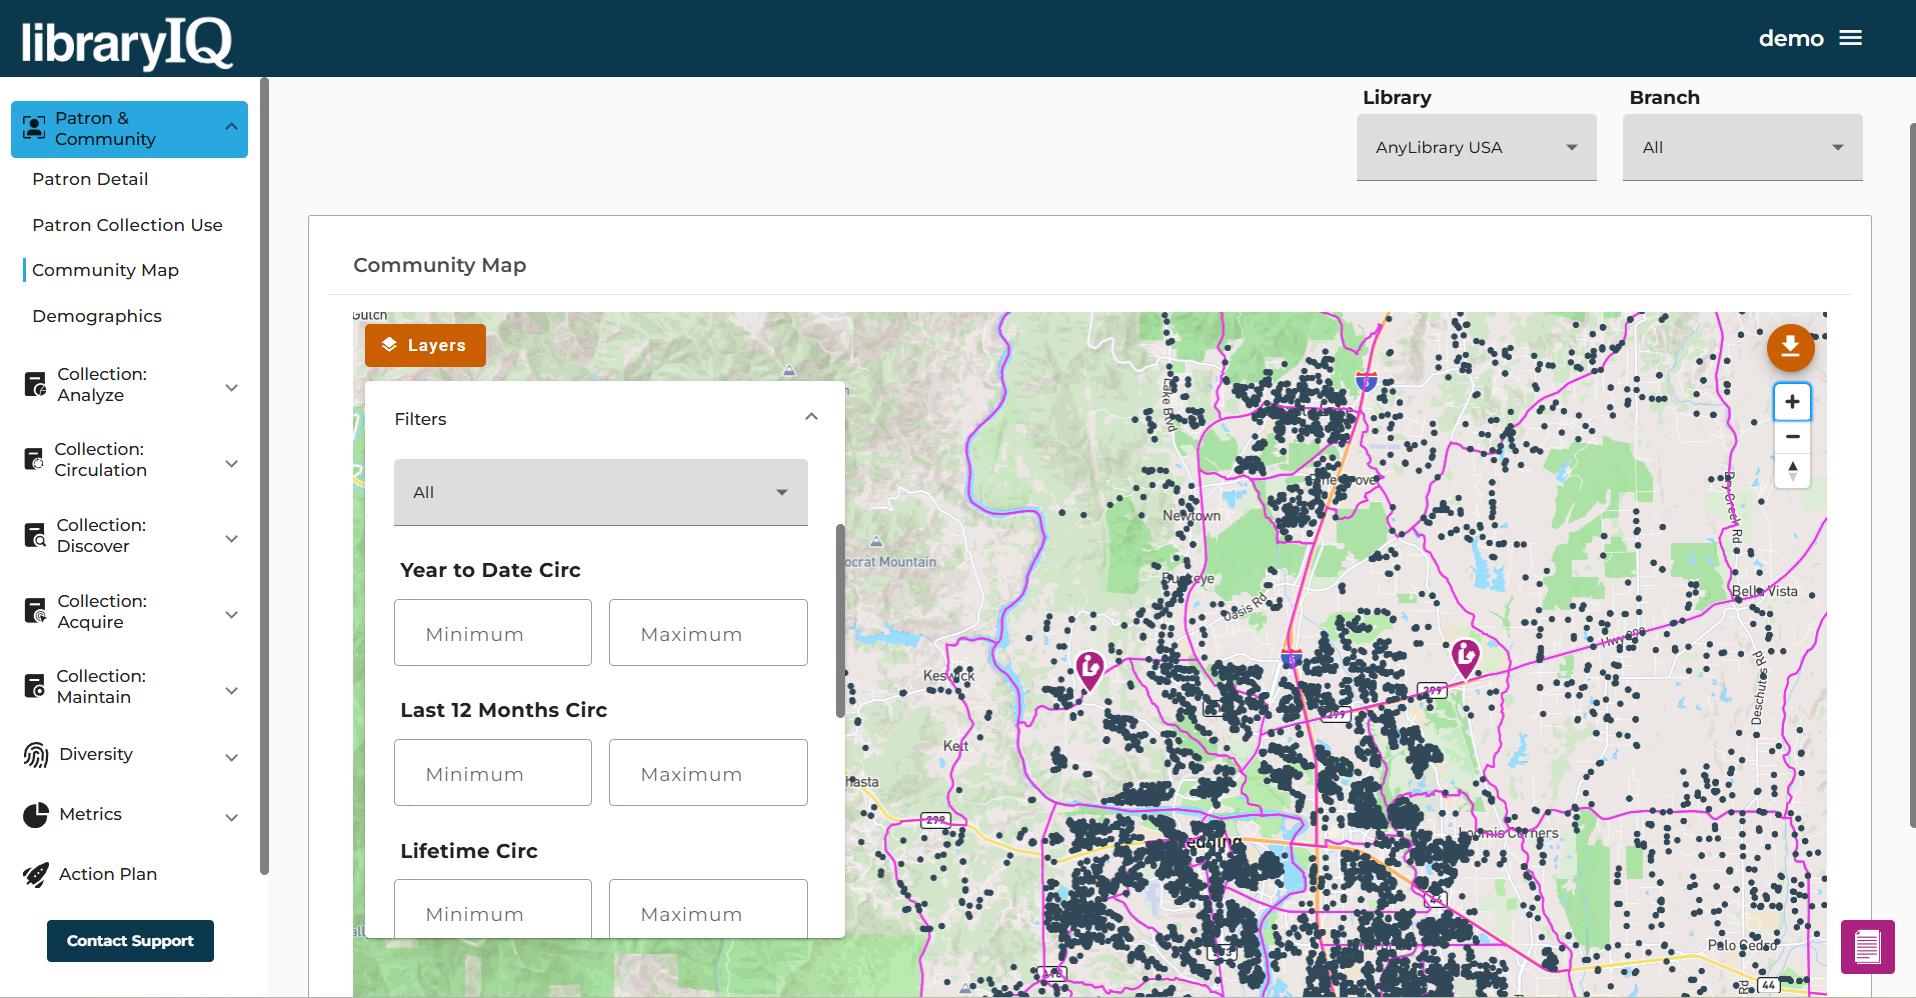This screenshot has width=1916, height=998.
Task: Click Last 12 Months Circ Minimum field
Action: tap(493, 773)
